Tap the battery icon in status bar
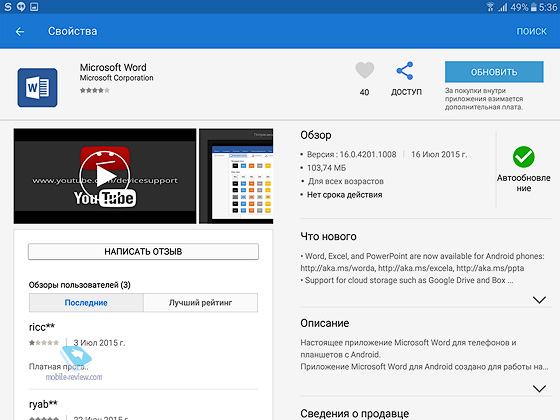 [x=534, y=7]
